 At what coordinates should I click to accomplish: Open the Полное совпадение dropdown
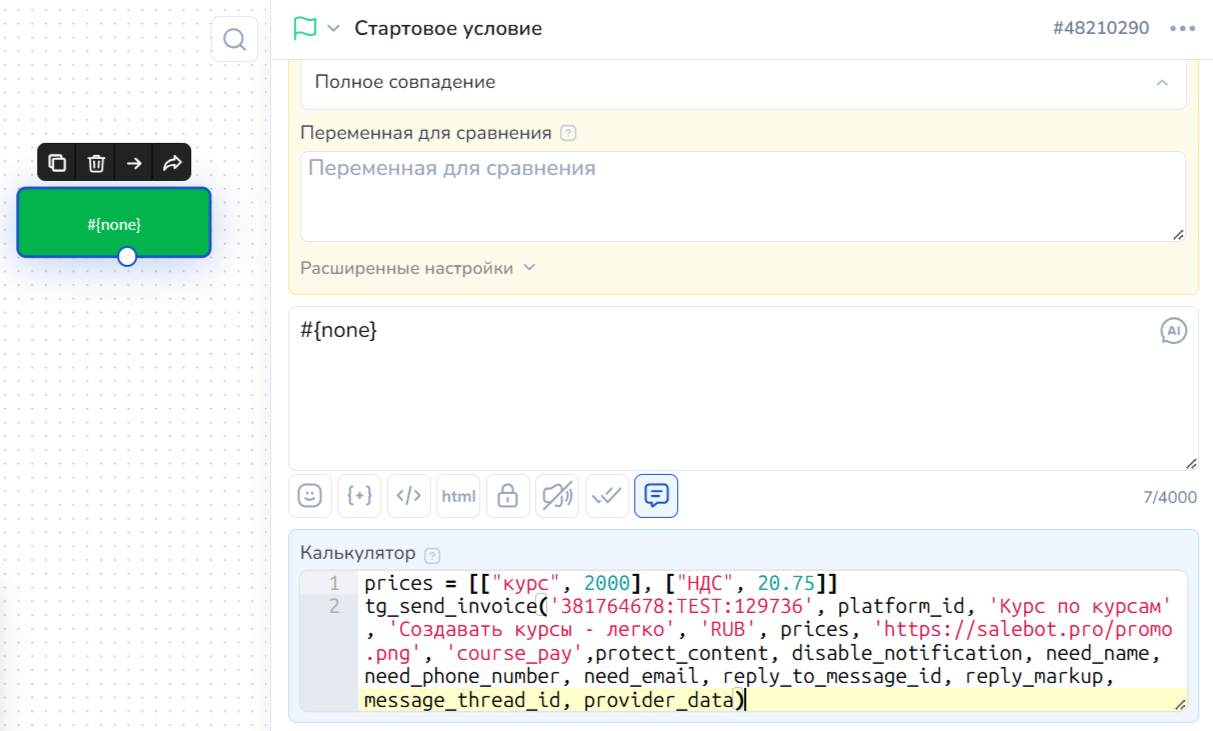tap(743, 83)
